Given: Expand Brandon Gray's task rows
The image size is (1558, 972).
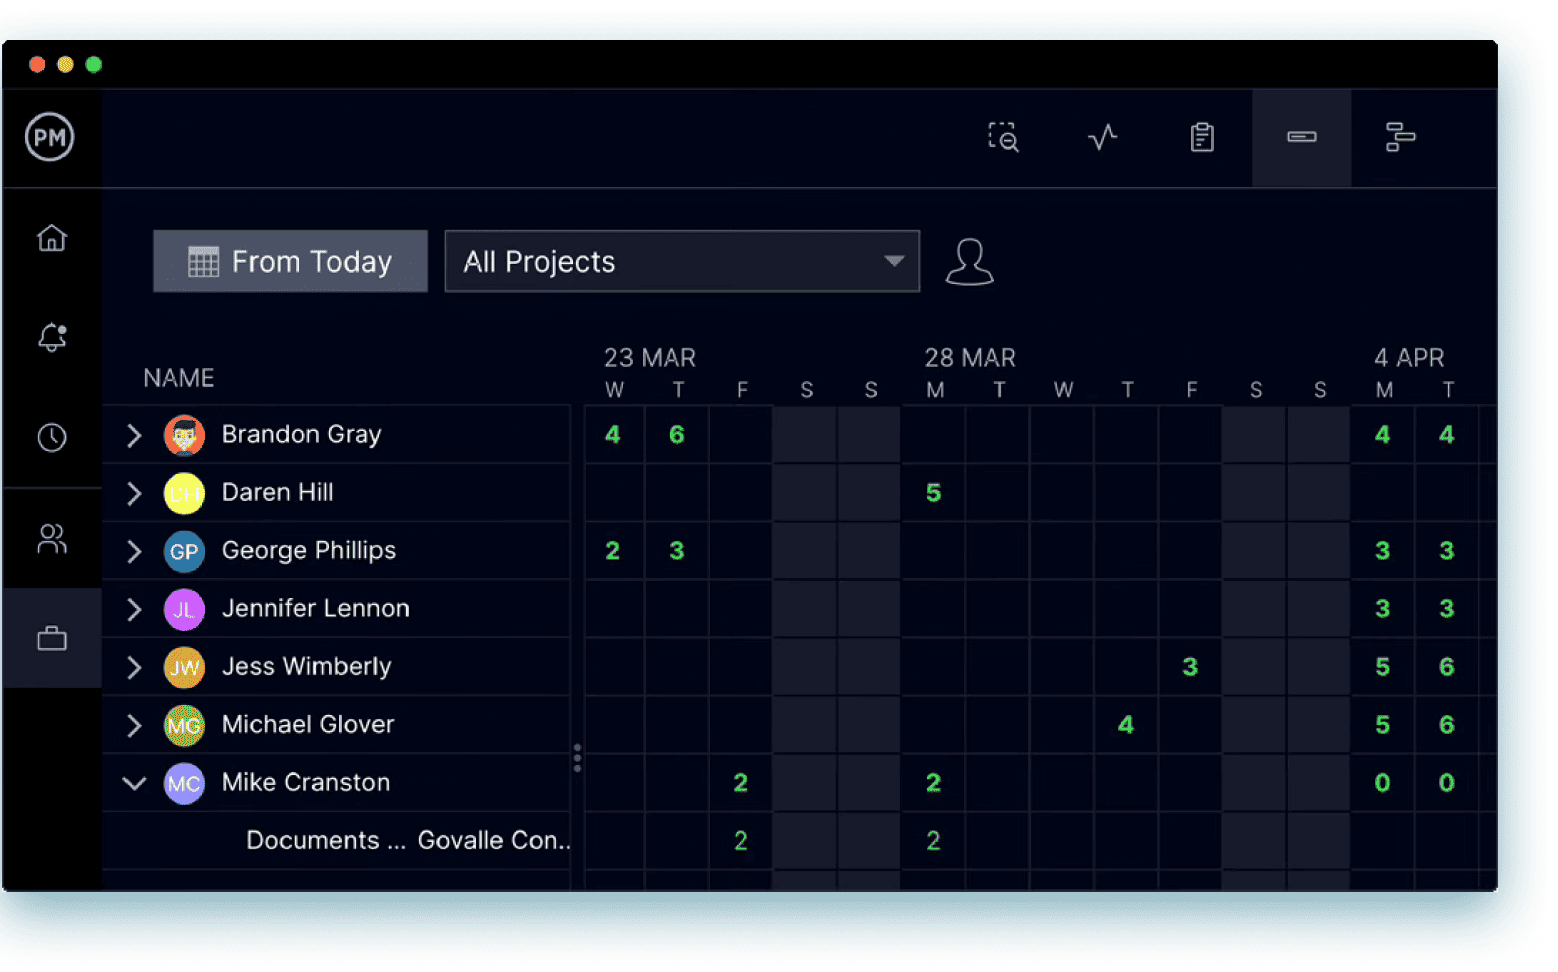Looking at the screenshot, I should coord(133,434).
